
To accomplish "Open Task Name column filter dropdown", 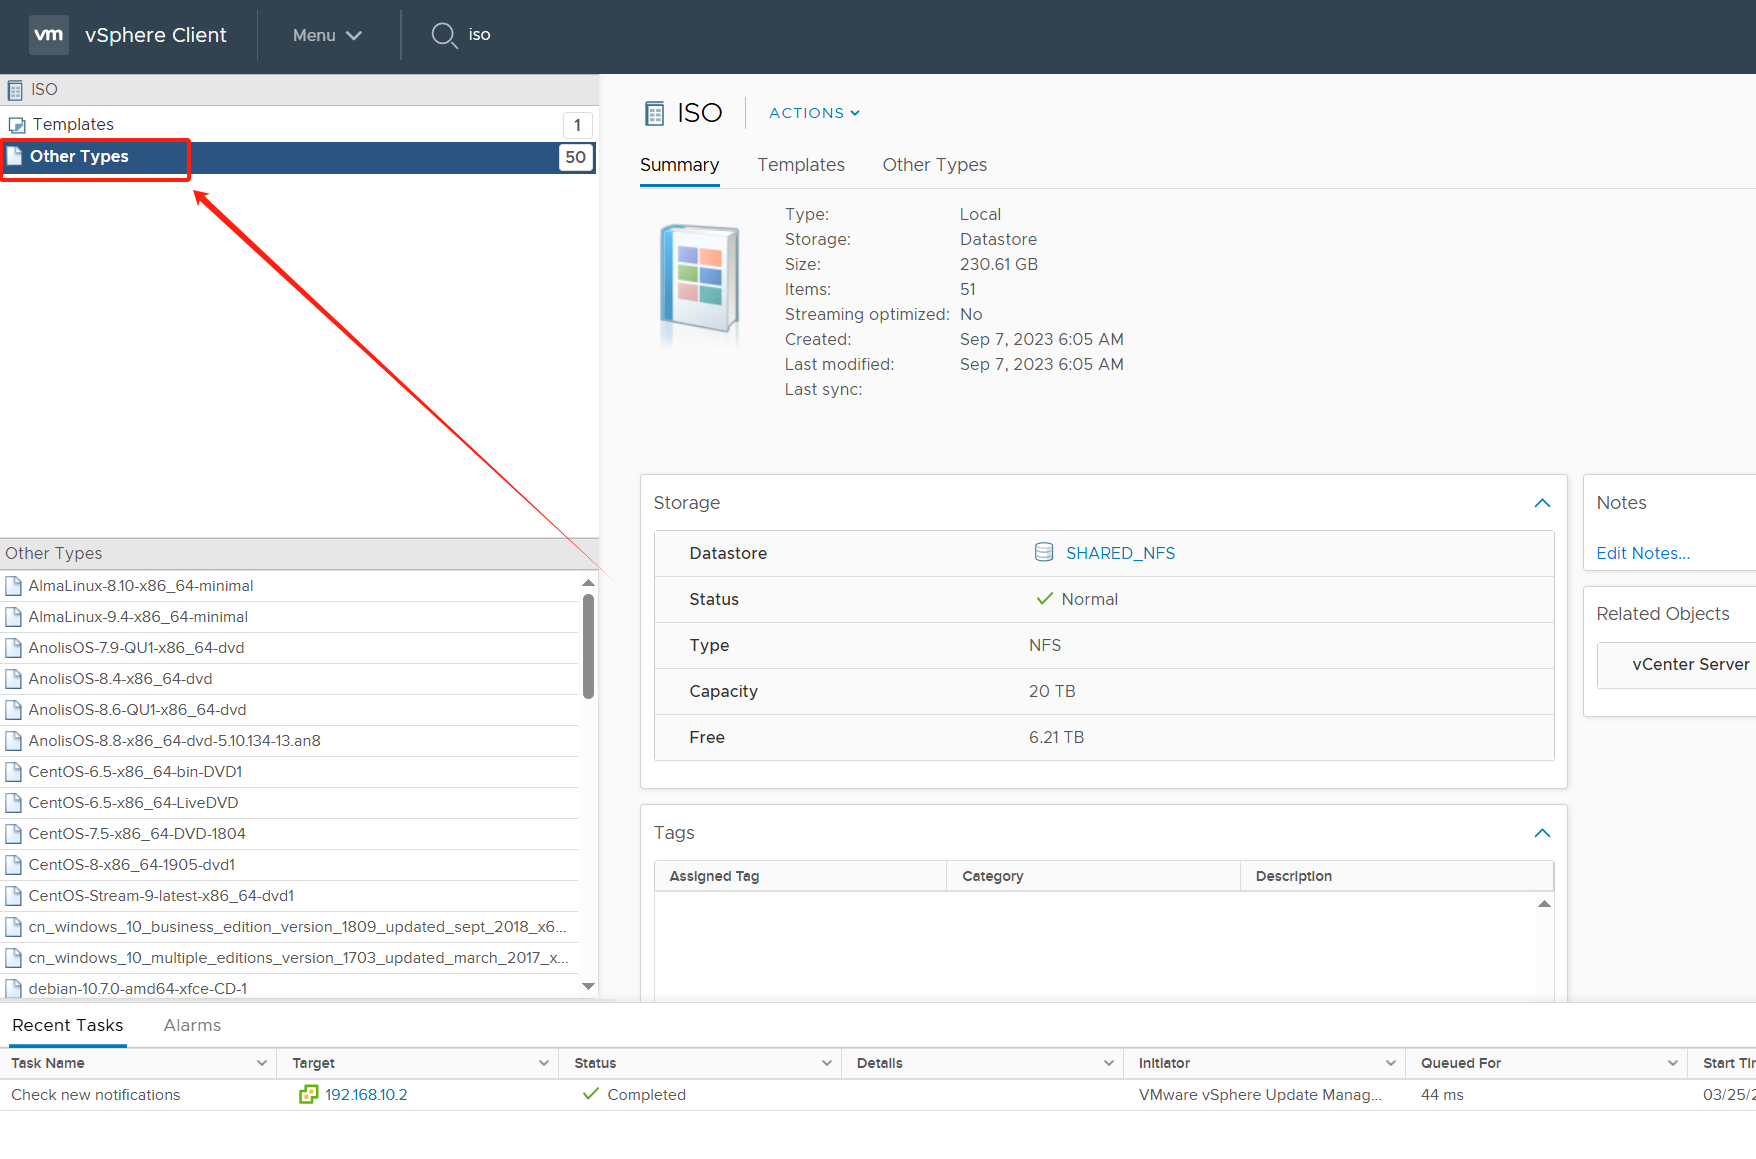I will (x=262, y=1063).
